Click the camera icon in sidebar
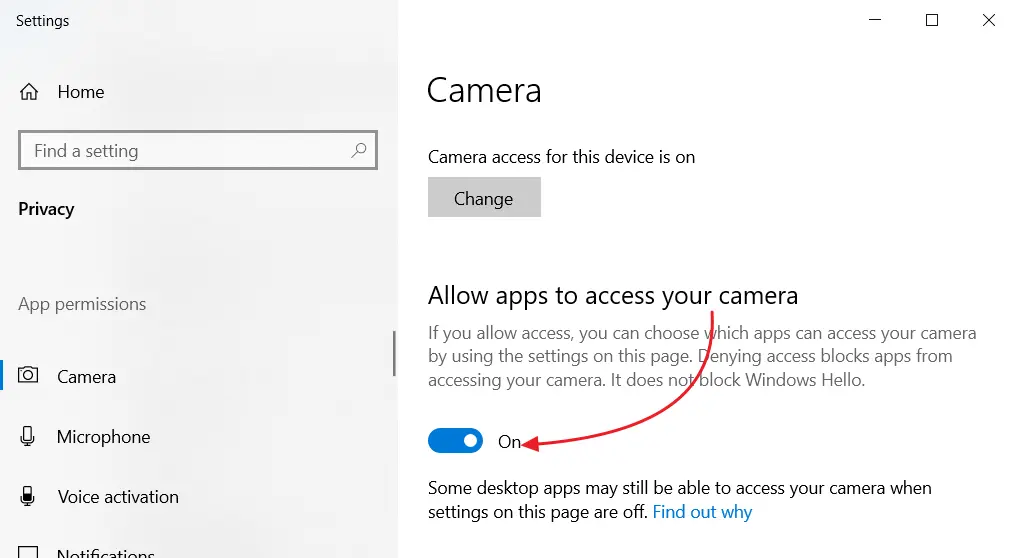The width and height of the screenshot is (1012, 558). (29, 376)
